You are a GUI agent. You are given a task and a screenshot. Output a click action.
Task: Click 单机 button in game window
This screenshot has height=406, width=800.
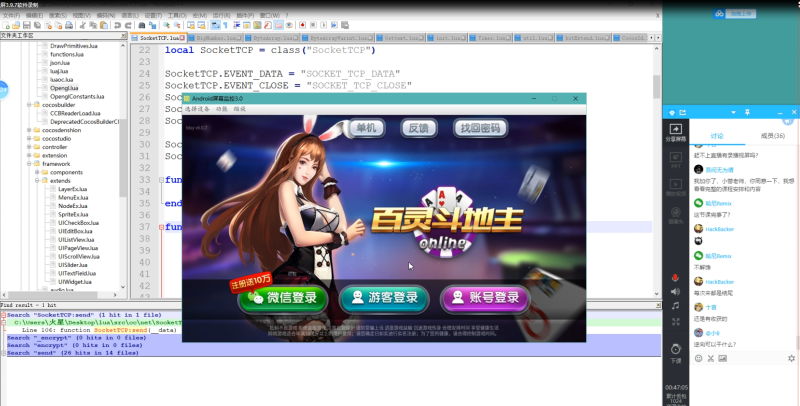(x=366, y=128)
